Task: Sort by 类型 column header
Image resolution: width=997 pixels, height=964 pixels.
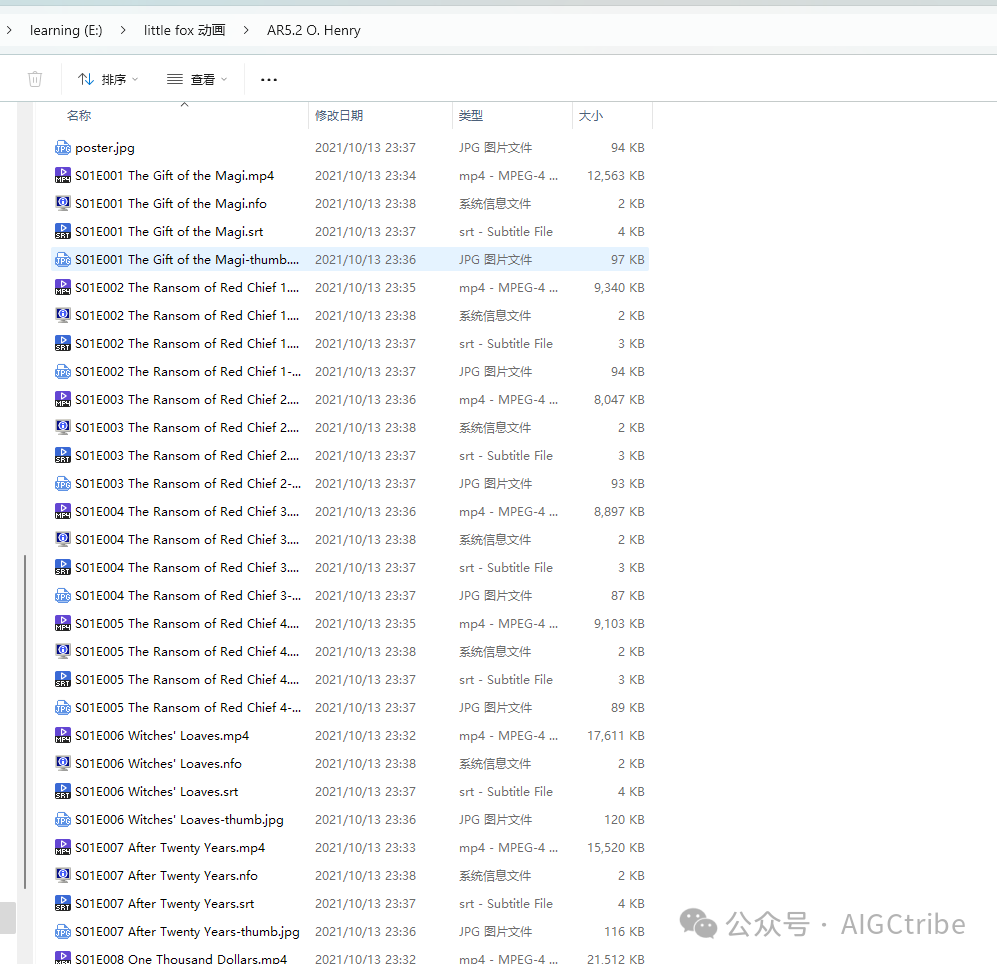Action: pyautogui.click(x=471, y=116)
